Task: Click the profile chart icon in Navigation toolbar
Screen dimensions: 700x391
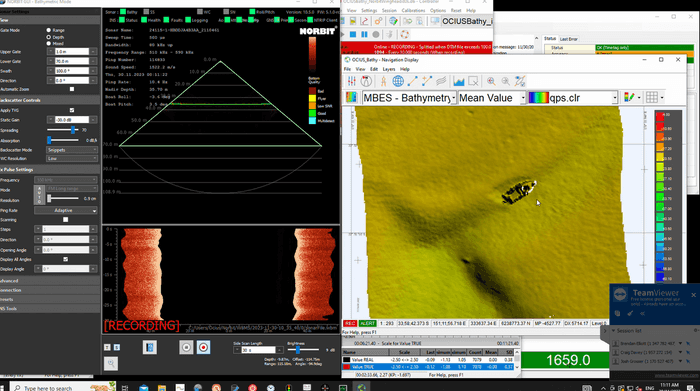Action: 459,81
